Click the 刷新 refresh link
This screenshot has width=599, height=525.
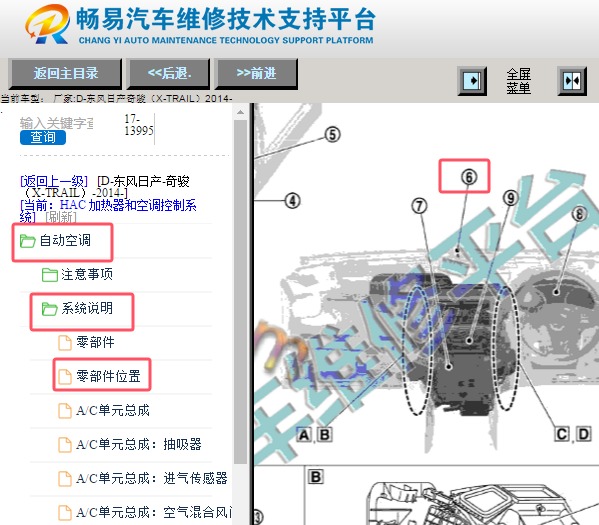point(61,217)
